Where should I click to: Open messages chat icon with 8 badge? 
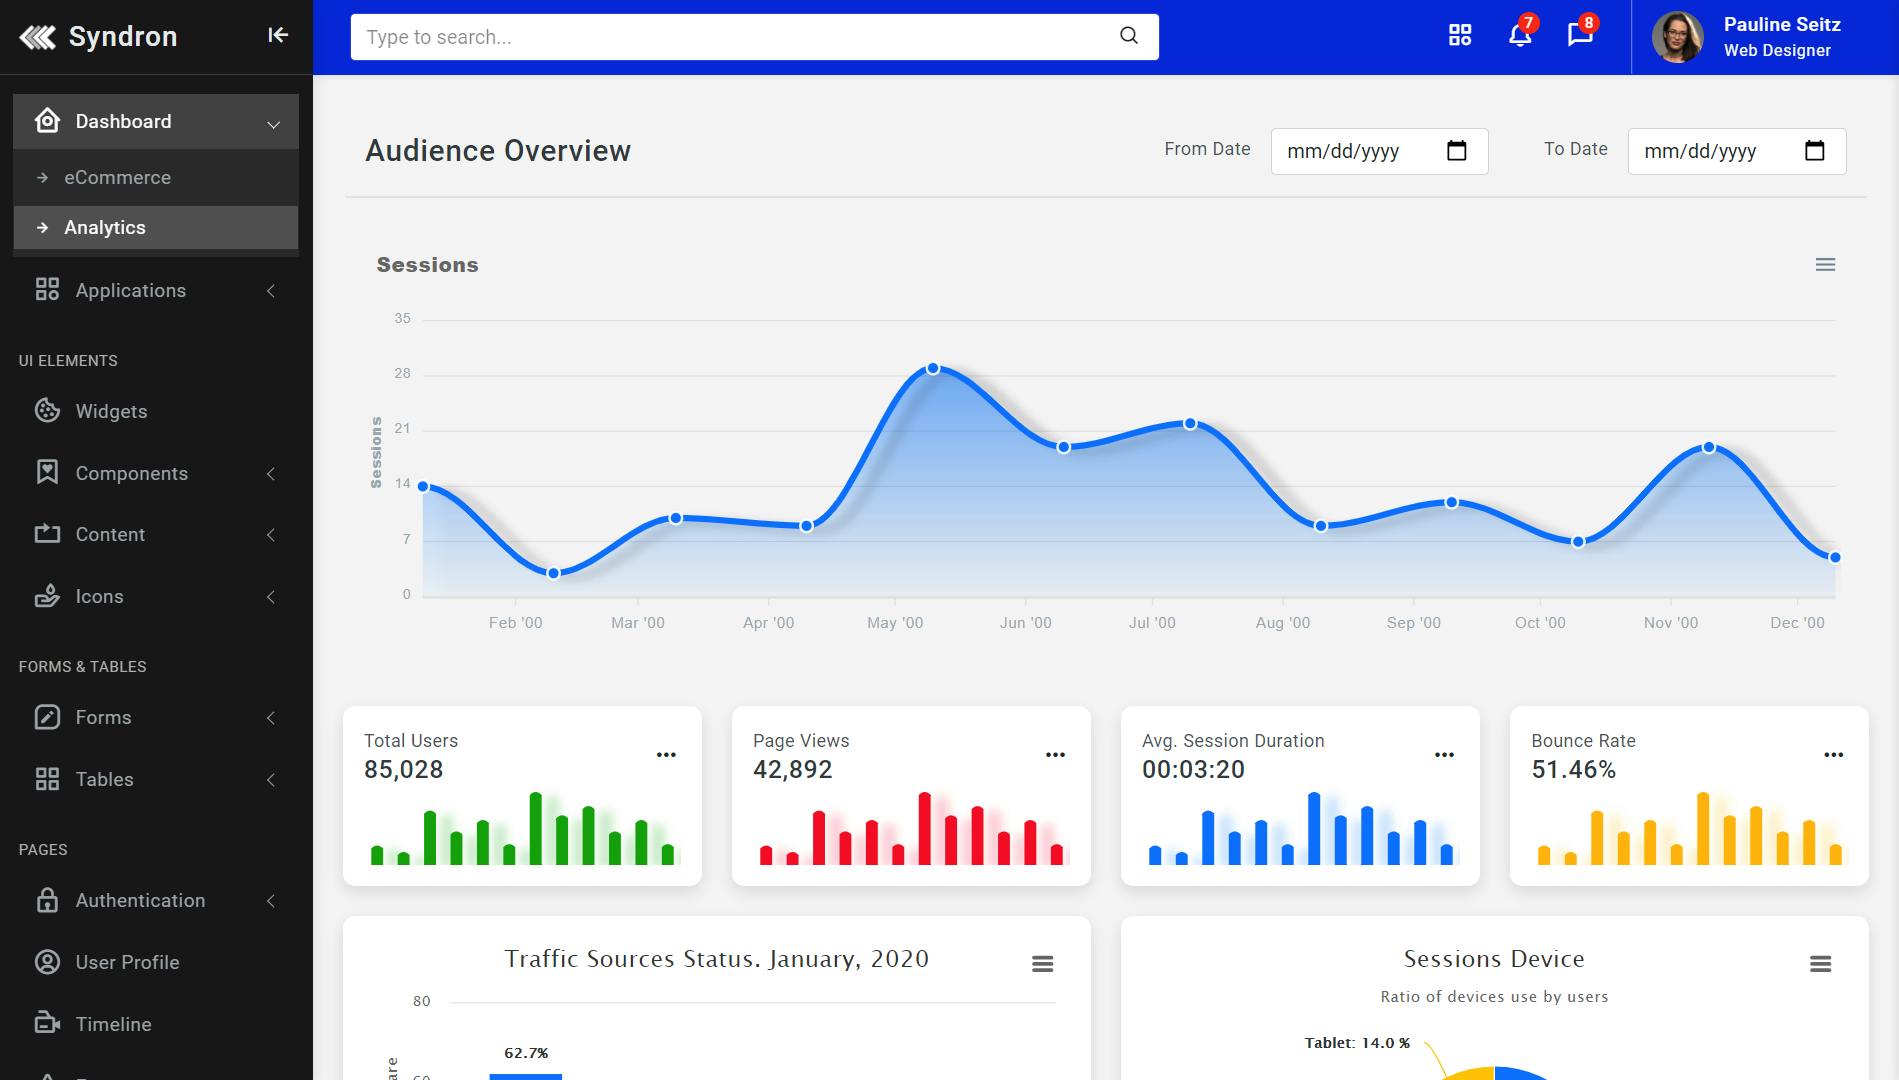(1580, 35)
